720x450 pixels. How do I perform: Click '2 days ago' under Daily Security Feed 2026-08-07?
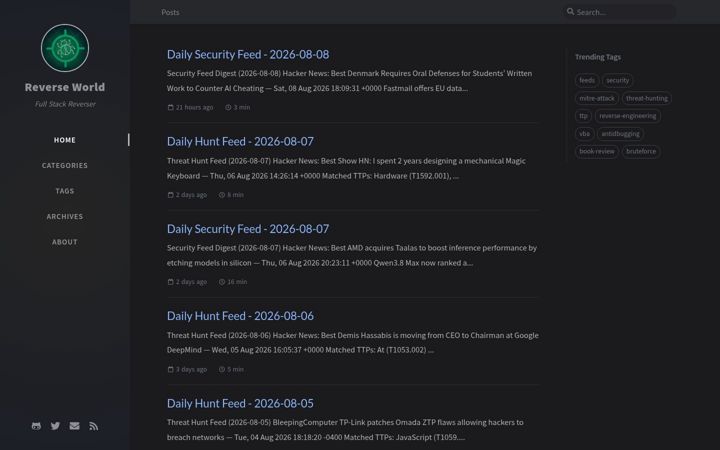[x=191, y=282]
